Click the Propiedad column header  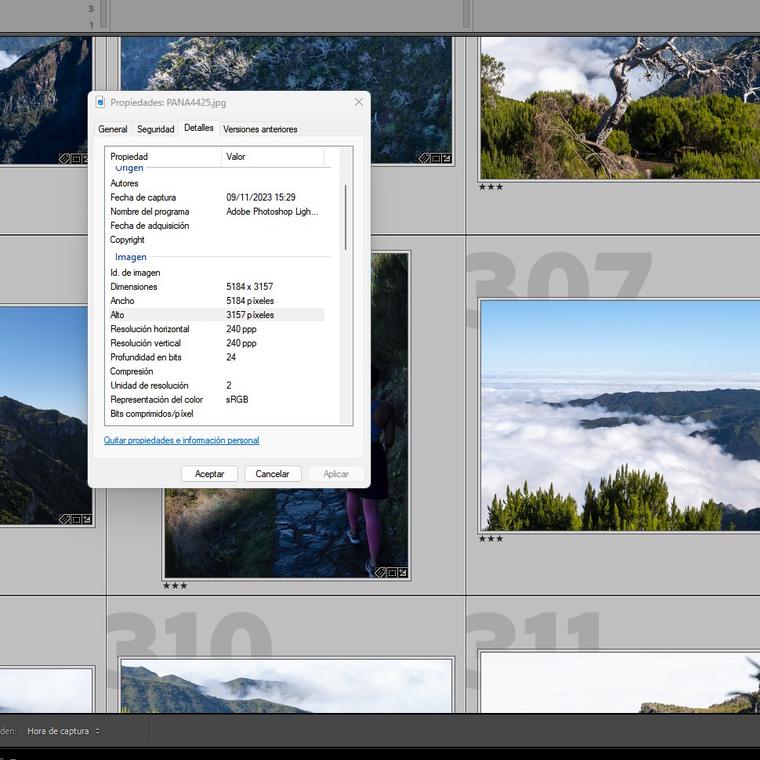click(162, 157)
